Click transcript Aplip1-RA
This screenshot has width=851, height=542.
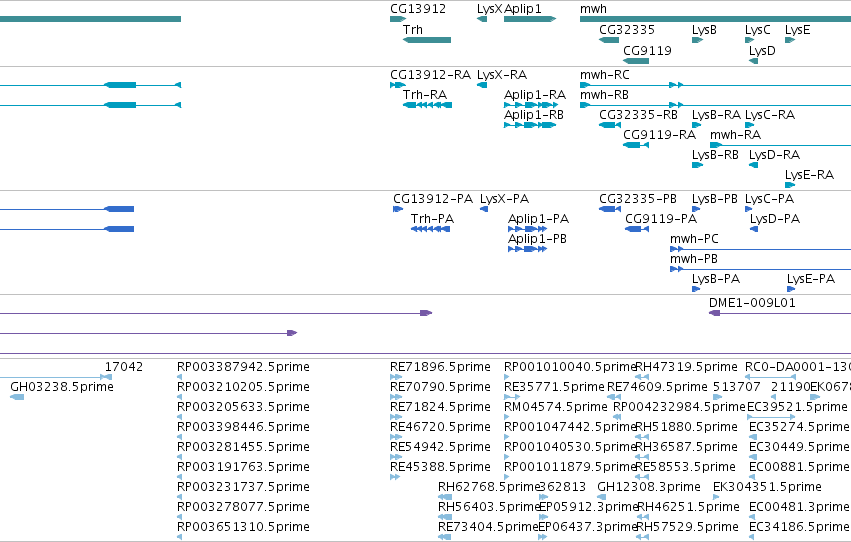coord(535,94)
